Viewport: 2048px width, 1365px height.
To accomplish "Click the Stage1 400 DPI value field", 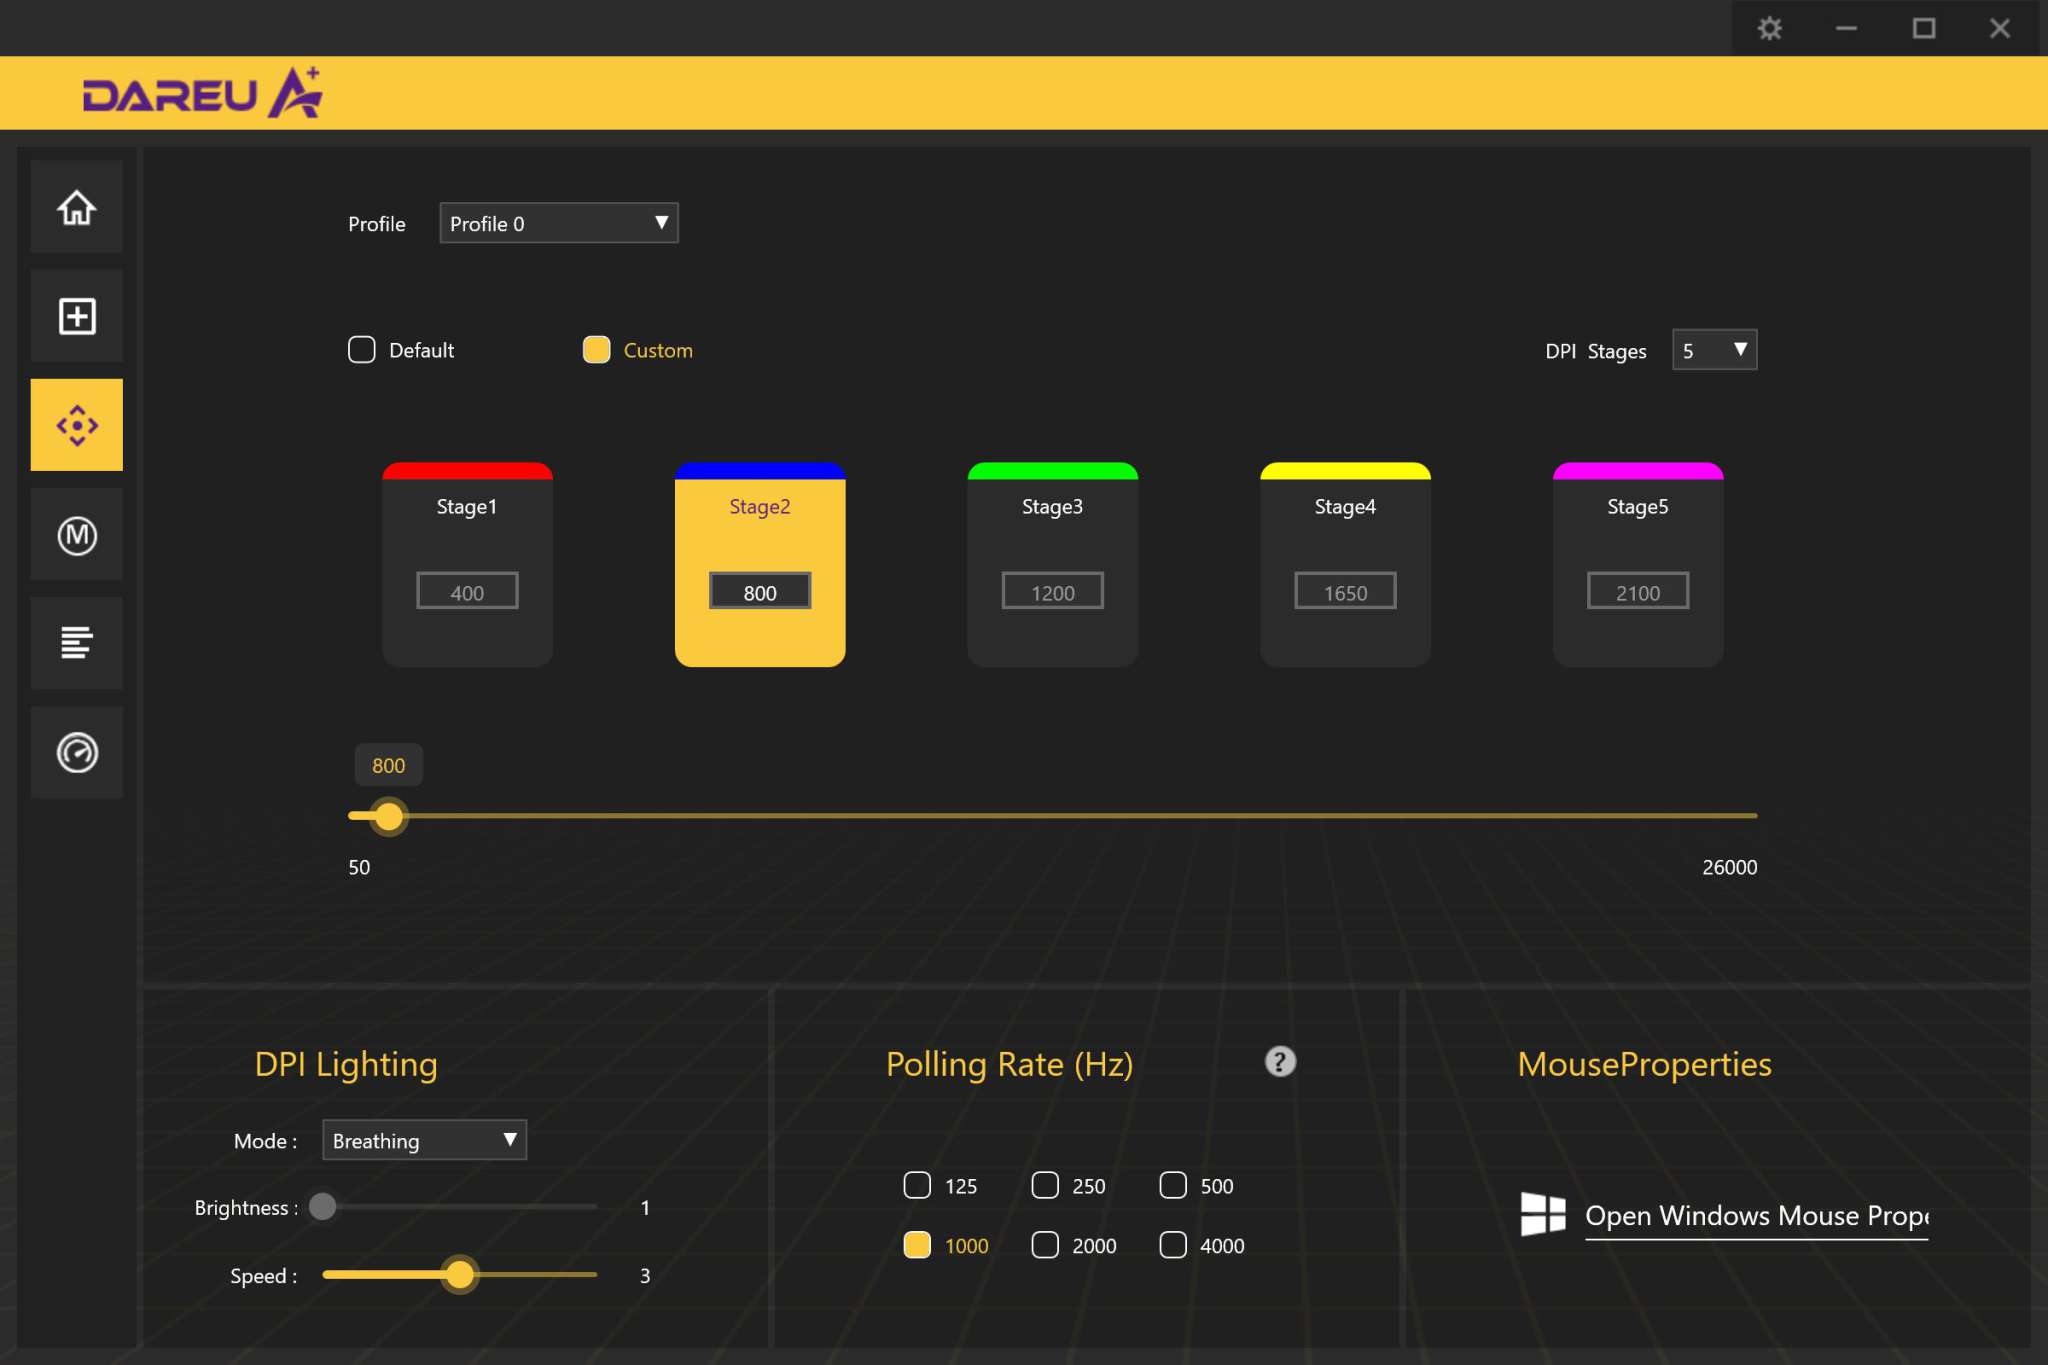I will coord(467,592).
